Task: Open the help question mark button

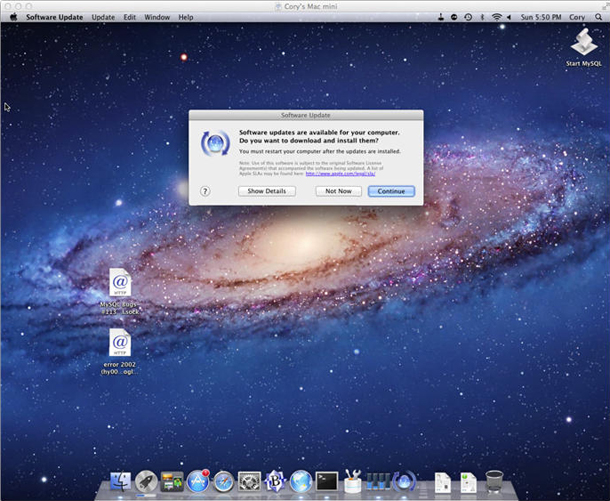Action: 205,191
